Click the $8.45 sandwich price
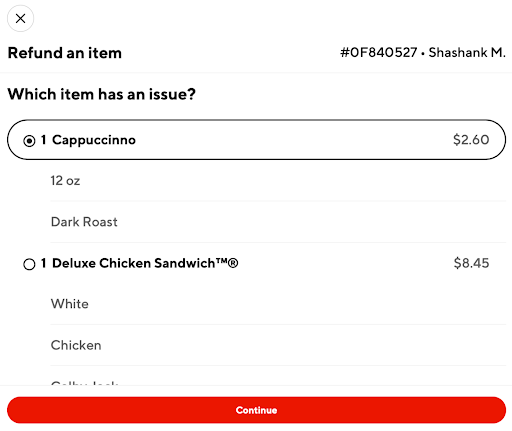The width and height of the screenshot is (512, 431). click(471, 263)
